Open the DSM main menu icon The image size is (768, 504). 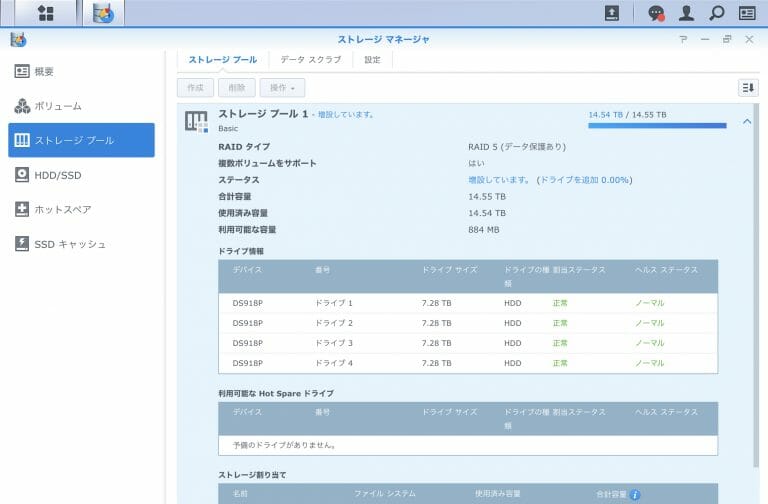click(46, 13)
